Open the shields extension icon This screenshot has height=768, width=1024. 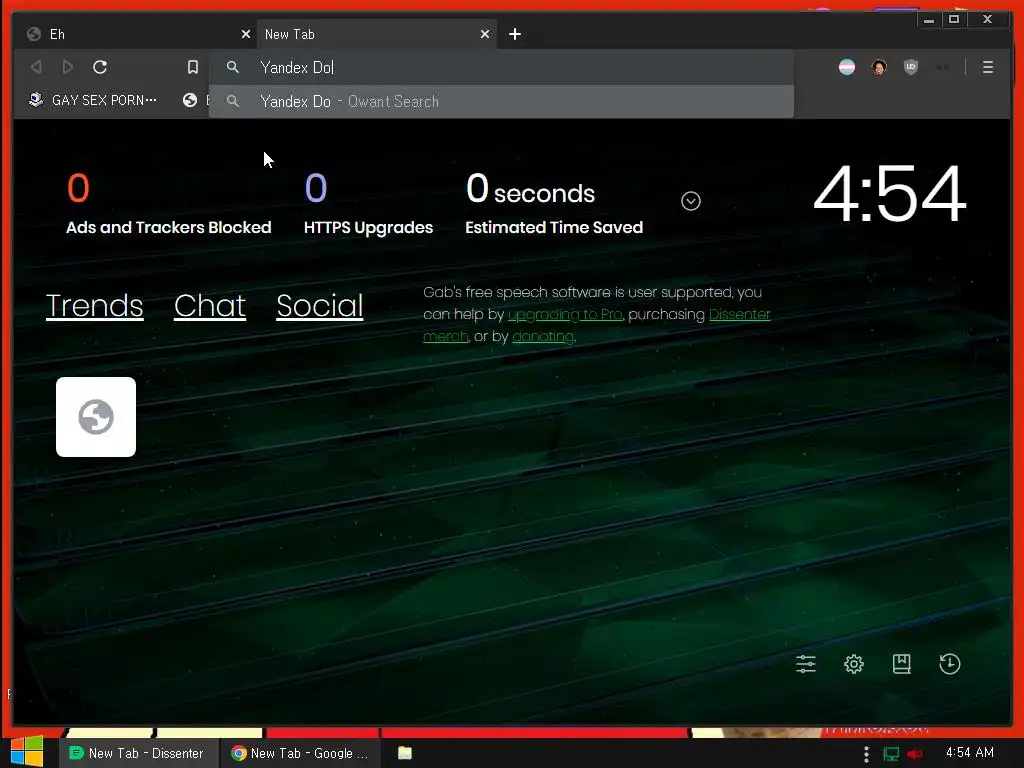(911, 67)
